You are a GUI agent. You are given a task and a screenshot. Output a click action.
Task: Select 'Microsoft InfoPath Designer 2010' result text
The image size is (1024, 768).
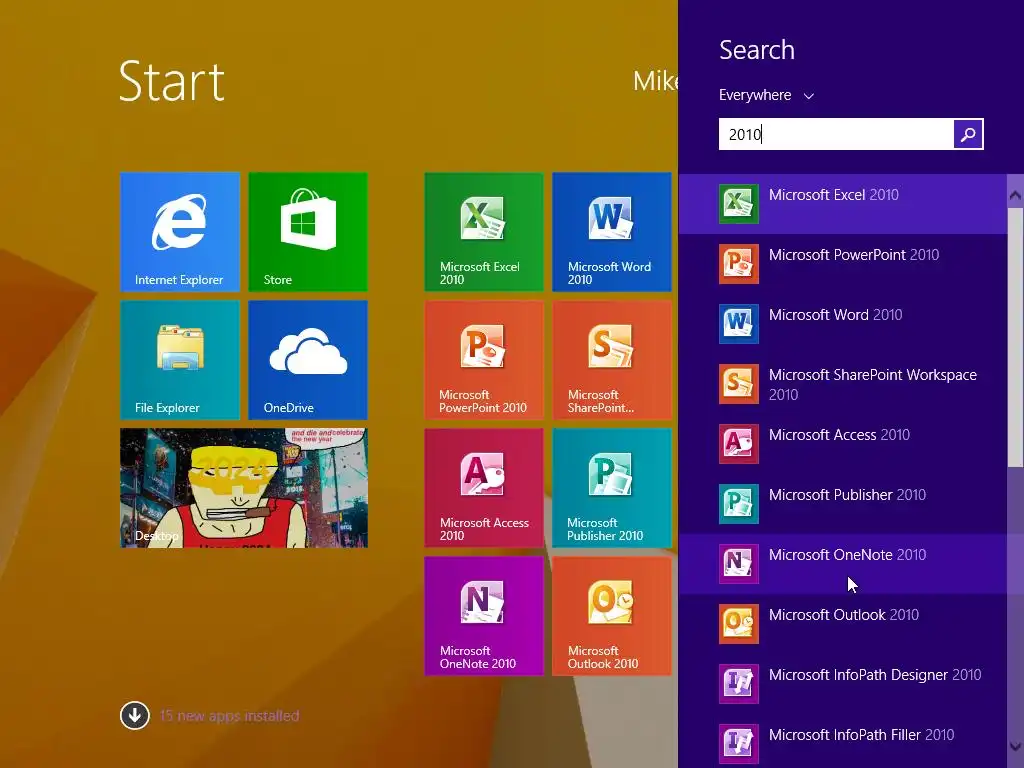[x=875, y=675]
